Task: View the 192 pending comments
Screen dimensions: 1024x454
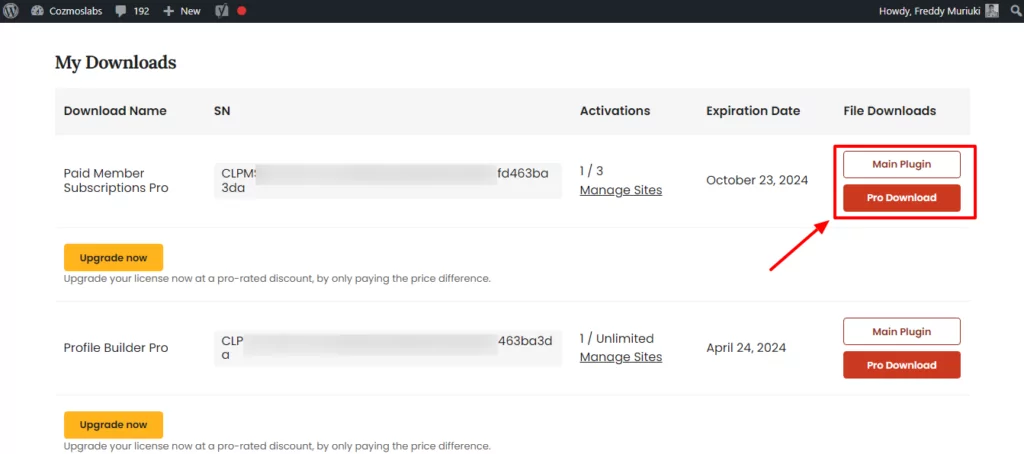Action: (x=132, y=11)
